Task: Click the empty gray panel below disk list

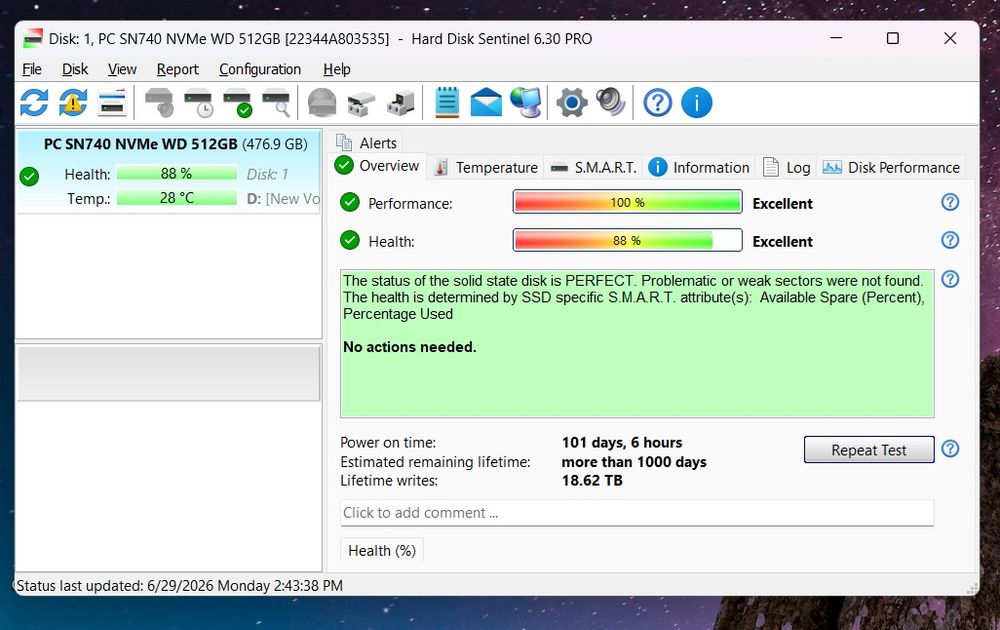Action: pos(168,373)
